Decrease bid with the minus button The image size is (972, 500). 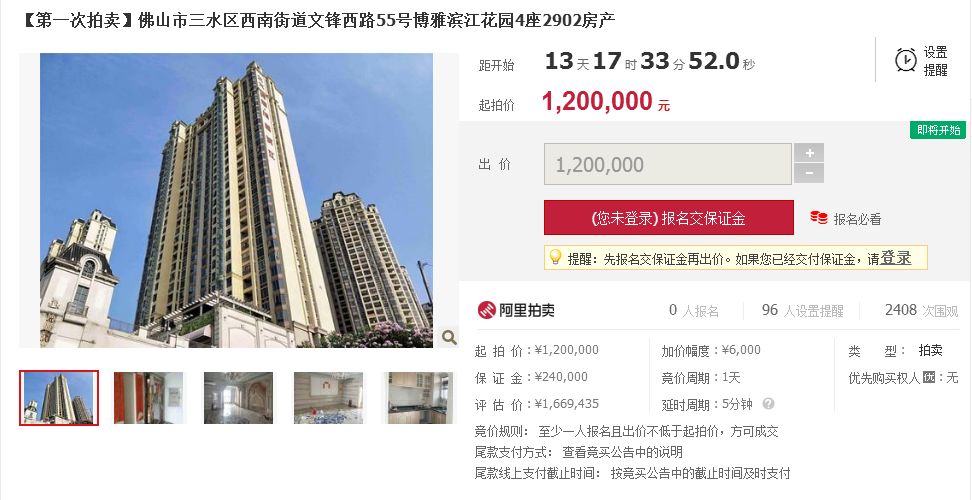(x=809, y=173)
